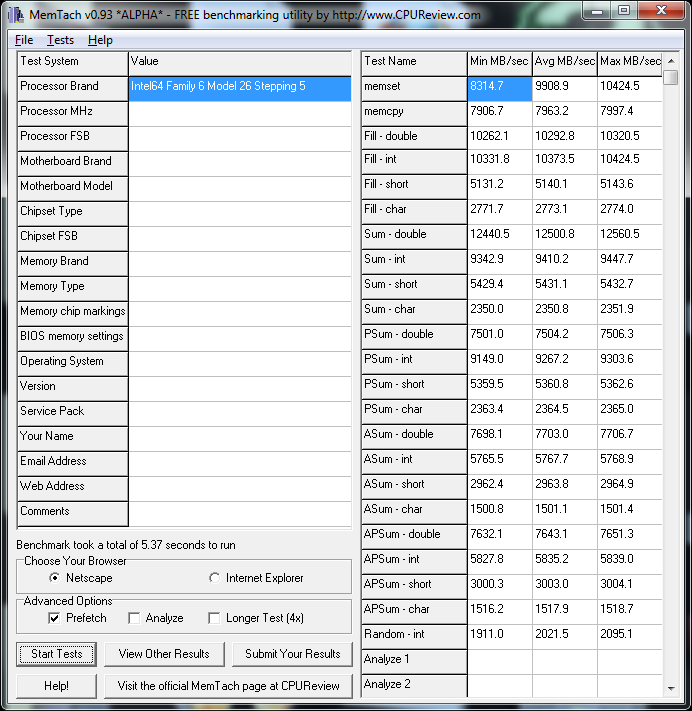Click the Fill - char min value 2771.7
692x711 pixels.
(x=500, y=211)
